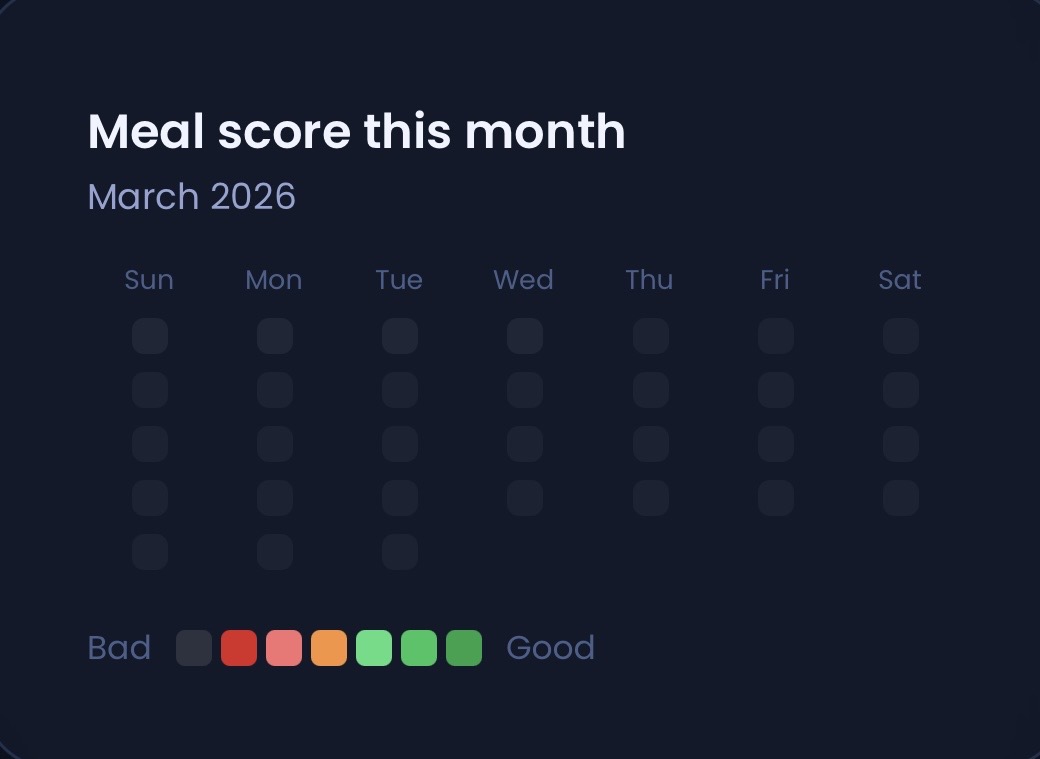Select the Sat column label

pyautogui.click(x=899, y=280)
